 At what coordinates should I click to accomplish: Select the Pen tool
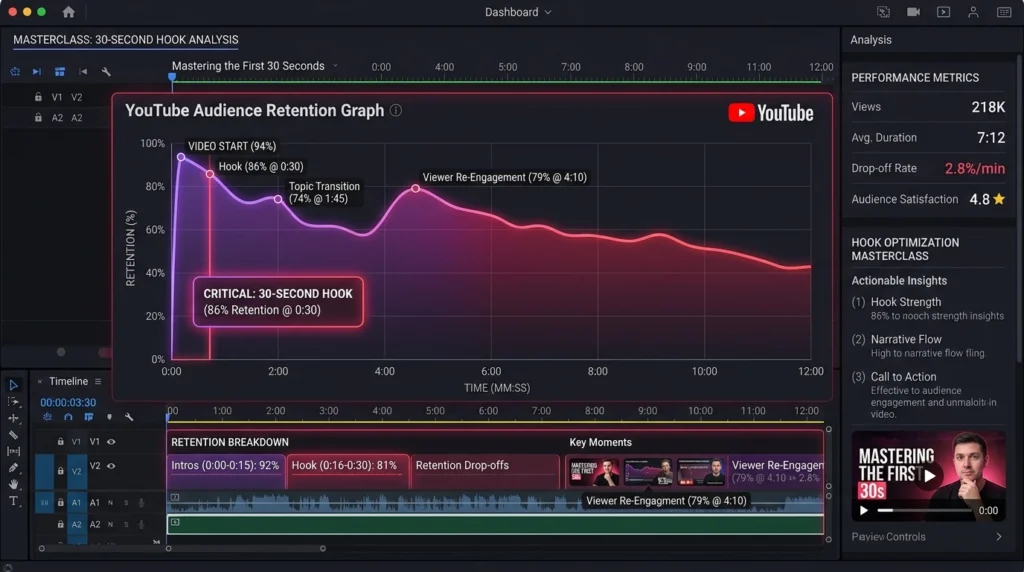[x=13, y=468]
